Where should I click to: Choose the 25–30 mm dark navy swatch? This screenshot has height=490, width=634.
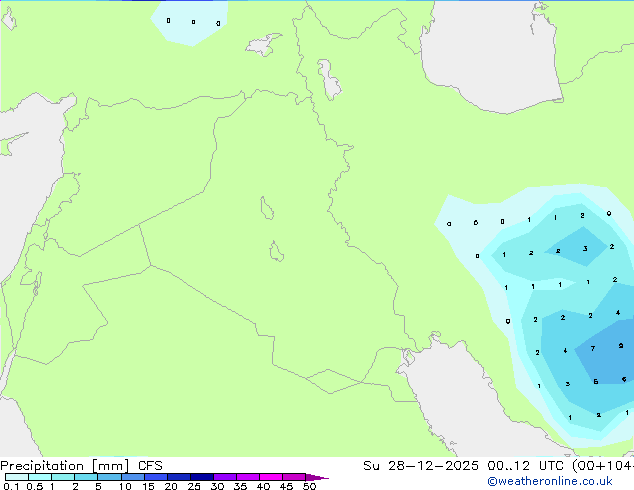(x=202, y=477)
